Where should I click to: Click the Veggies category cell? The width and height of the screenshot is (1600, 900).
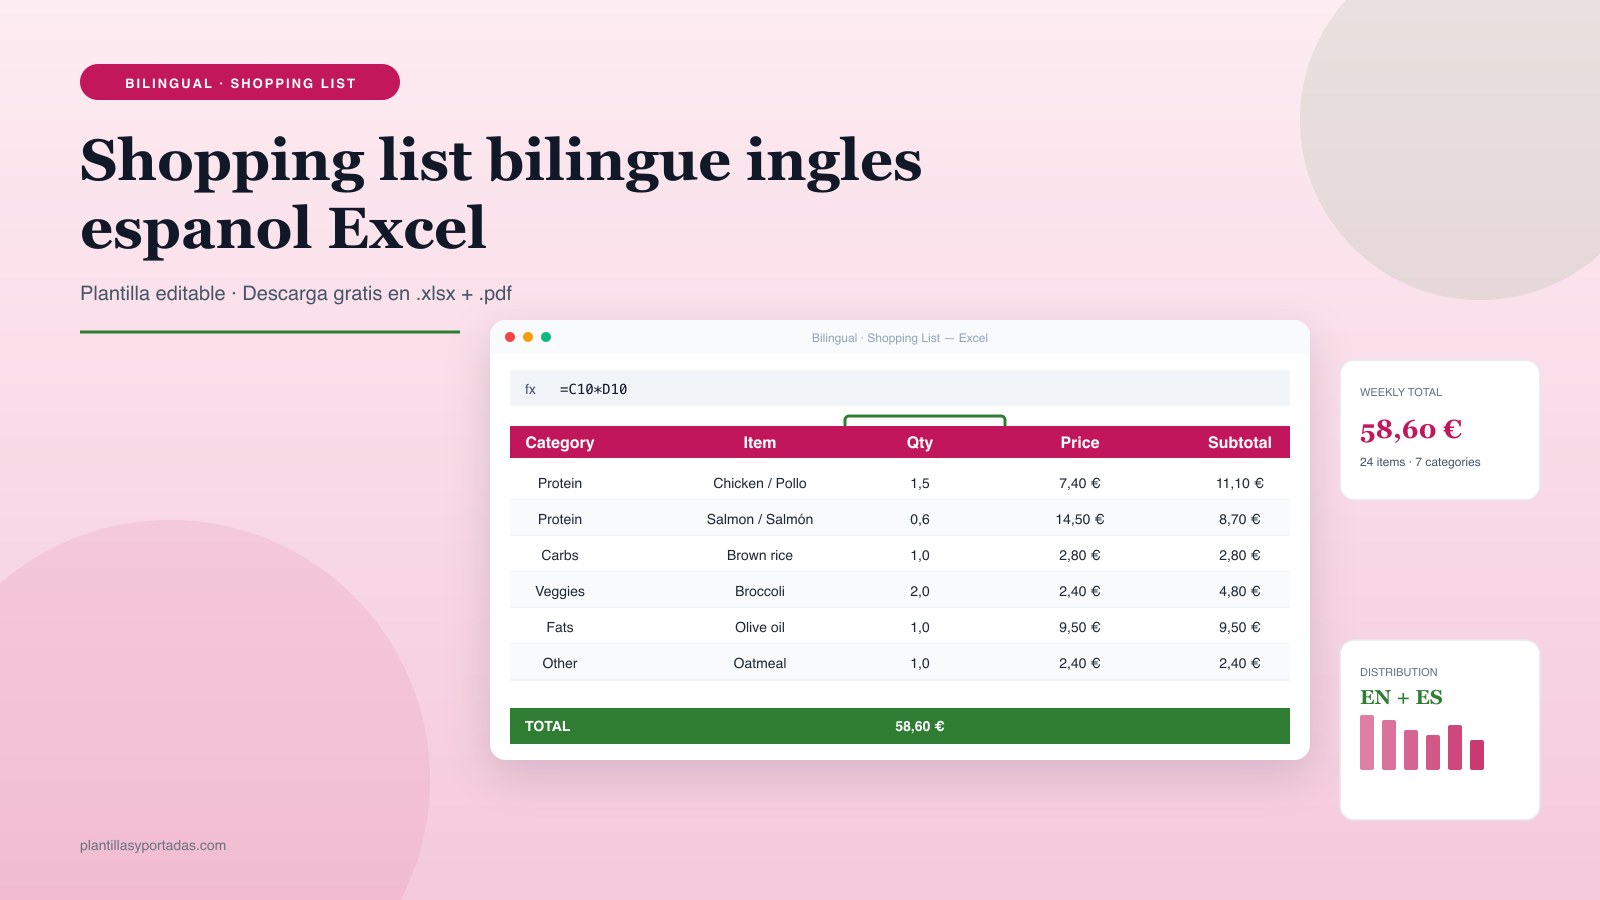(560, 591)
